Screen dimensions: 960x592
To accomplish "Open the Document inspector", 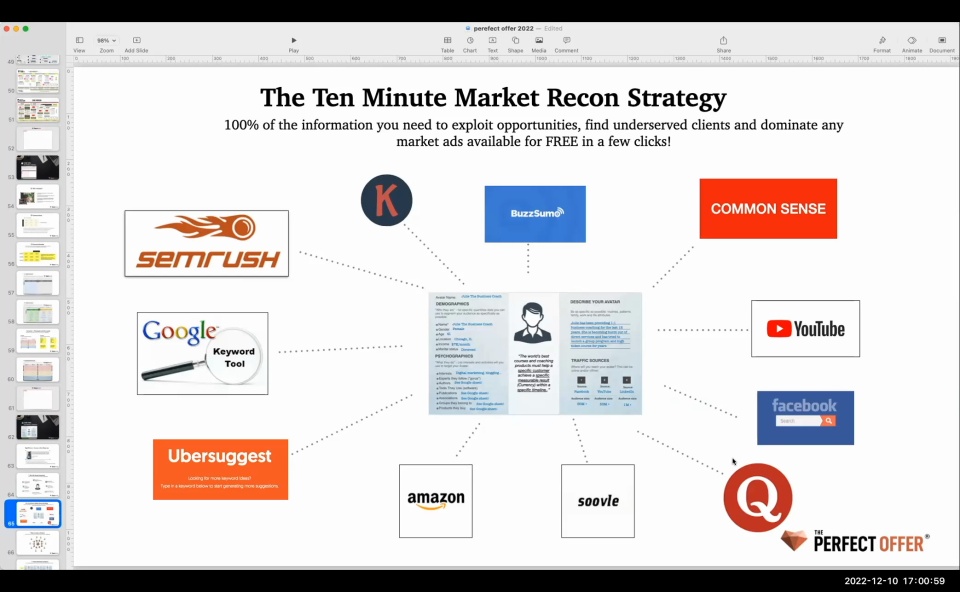I will point(942,44).
